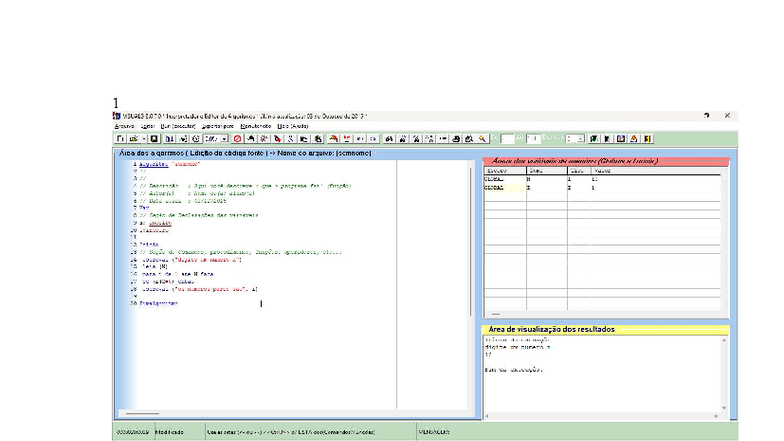Click inside the 'De' value input field
The image size is (784, 441).
coord(508,138)
